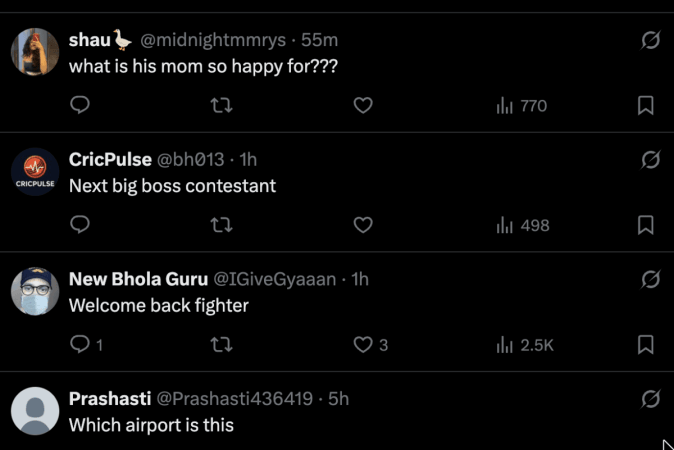This screenshot has width=674, height=450.
Task: Open Prashasti's default profile avatar
Action: click(35, 411)
